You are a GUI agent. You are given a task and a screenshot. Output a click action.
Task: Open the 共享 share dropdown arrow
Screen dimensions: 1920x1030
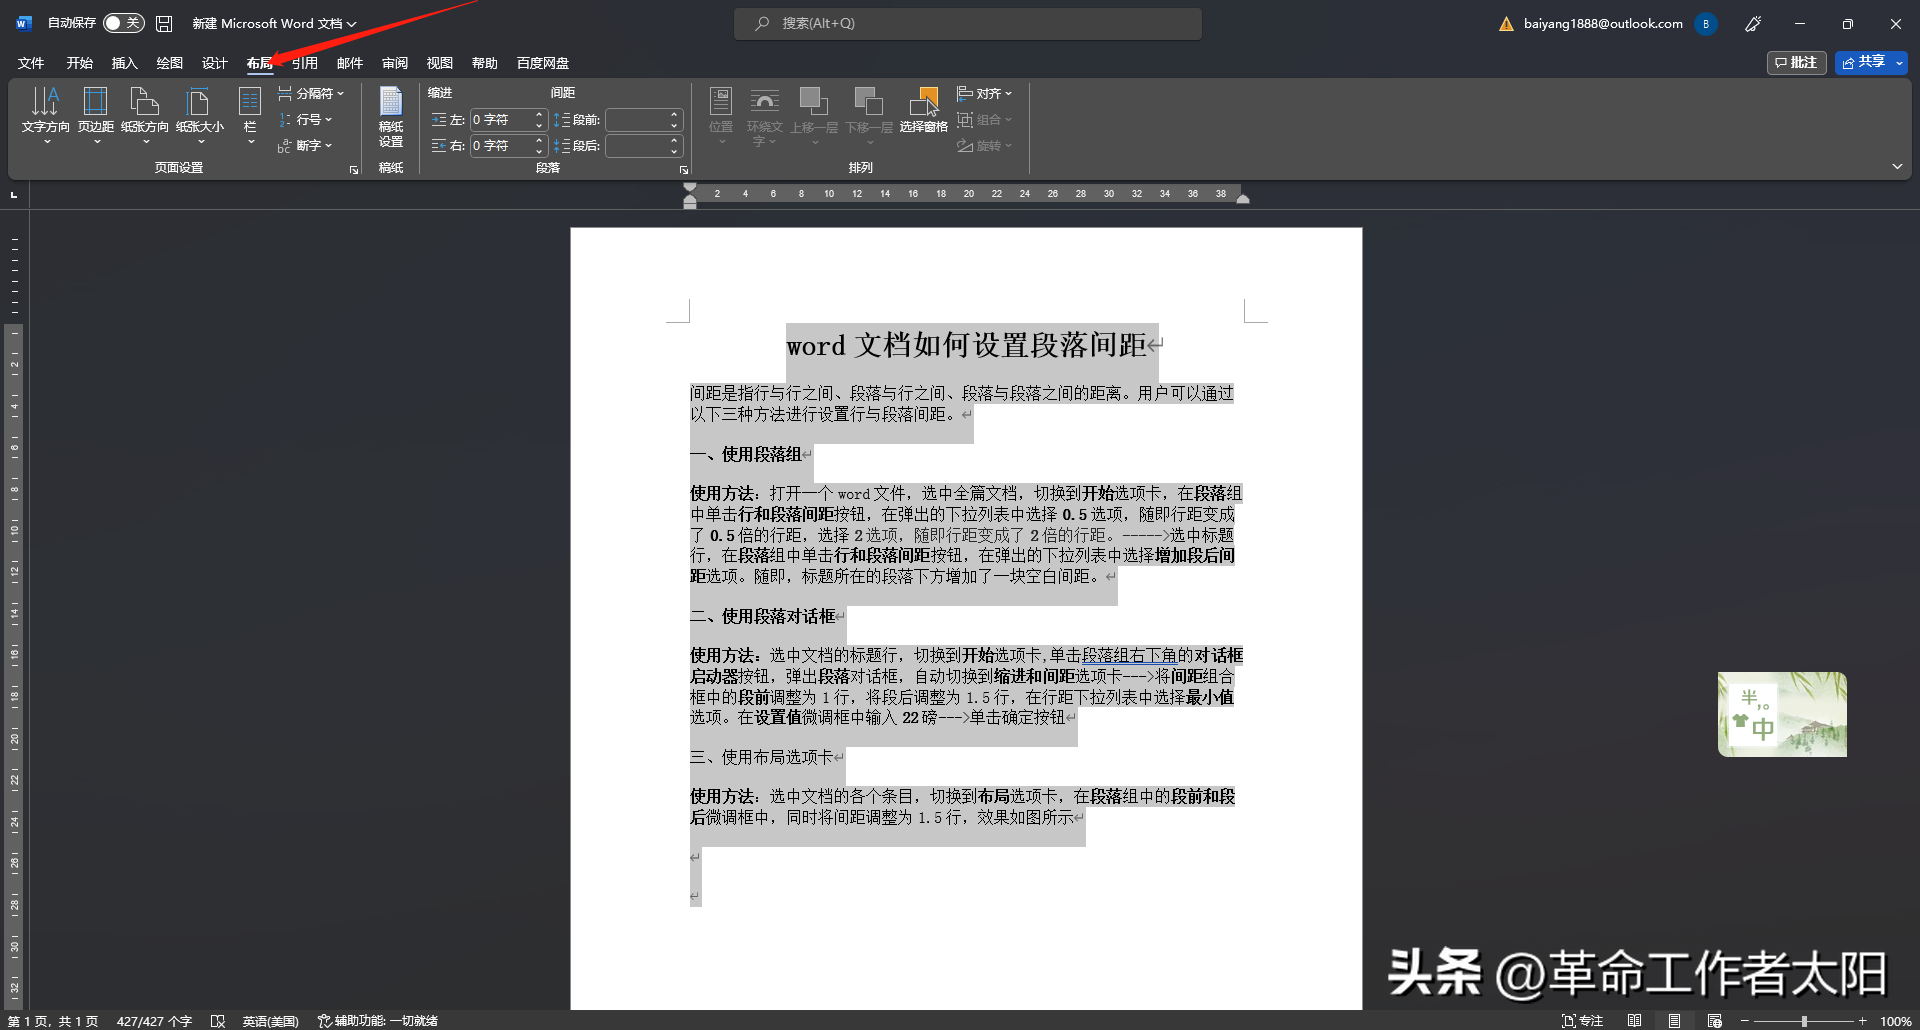click(1899, 63)
